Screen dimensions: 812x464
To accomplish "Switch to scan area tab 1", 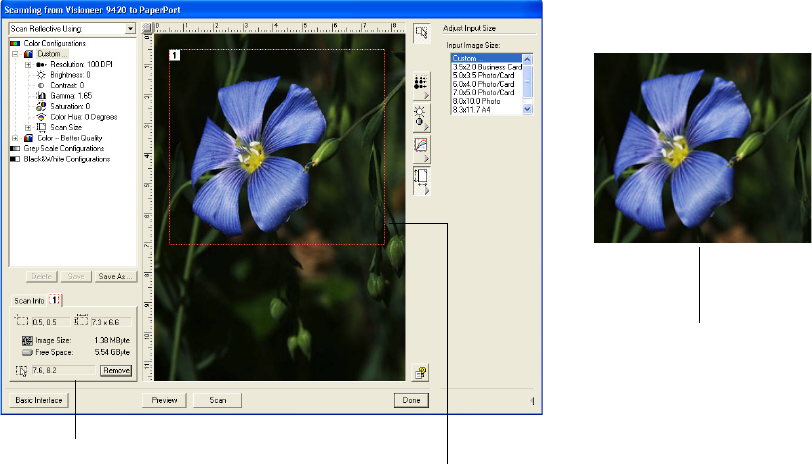I will click(55, 299).
